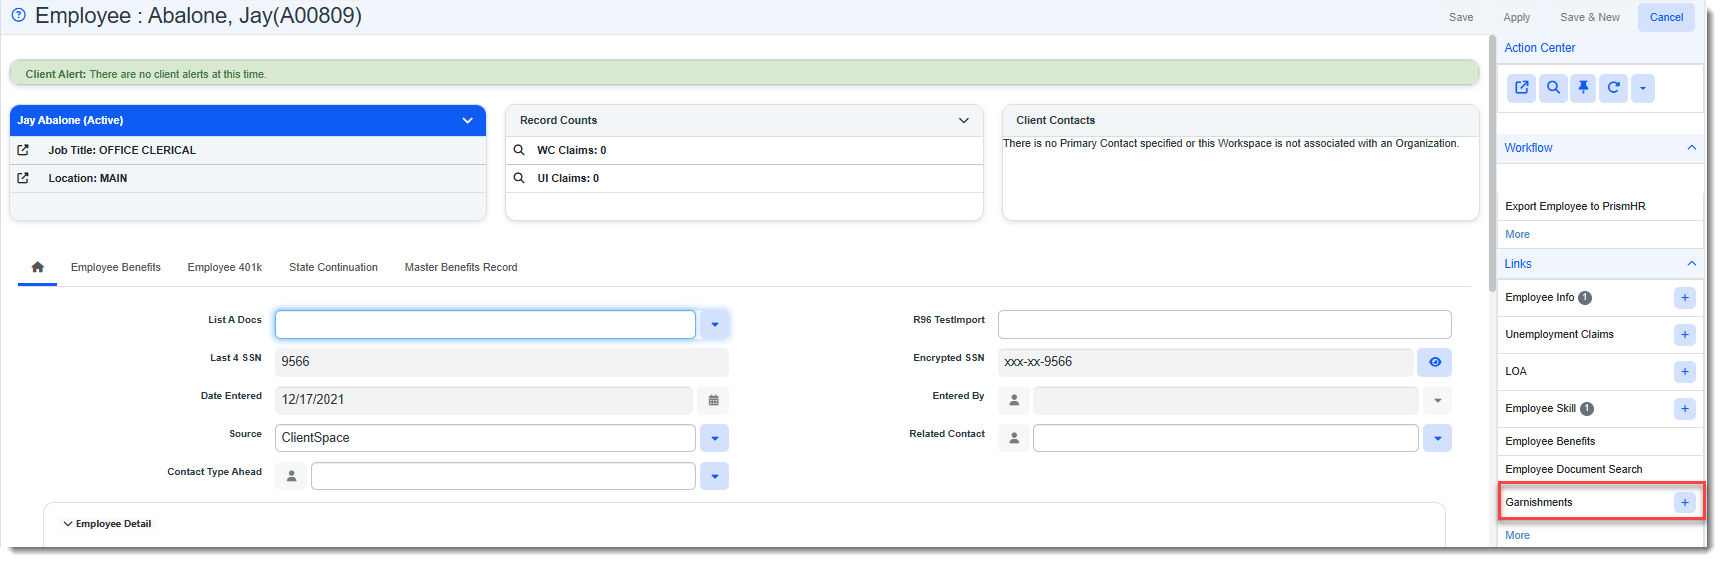Open the Job Title external link icon
This screenshot has width=1722, height=562.
click(23, 150)
